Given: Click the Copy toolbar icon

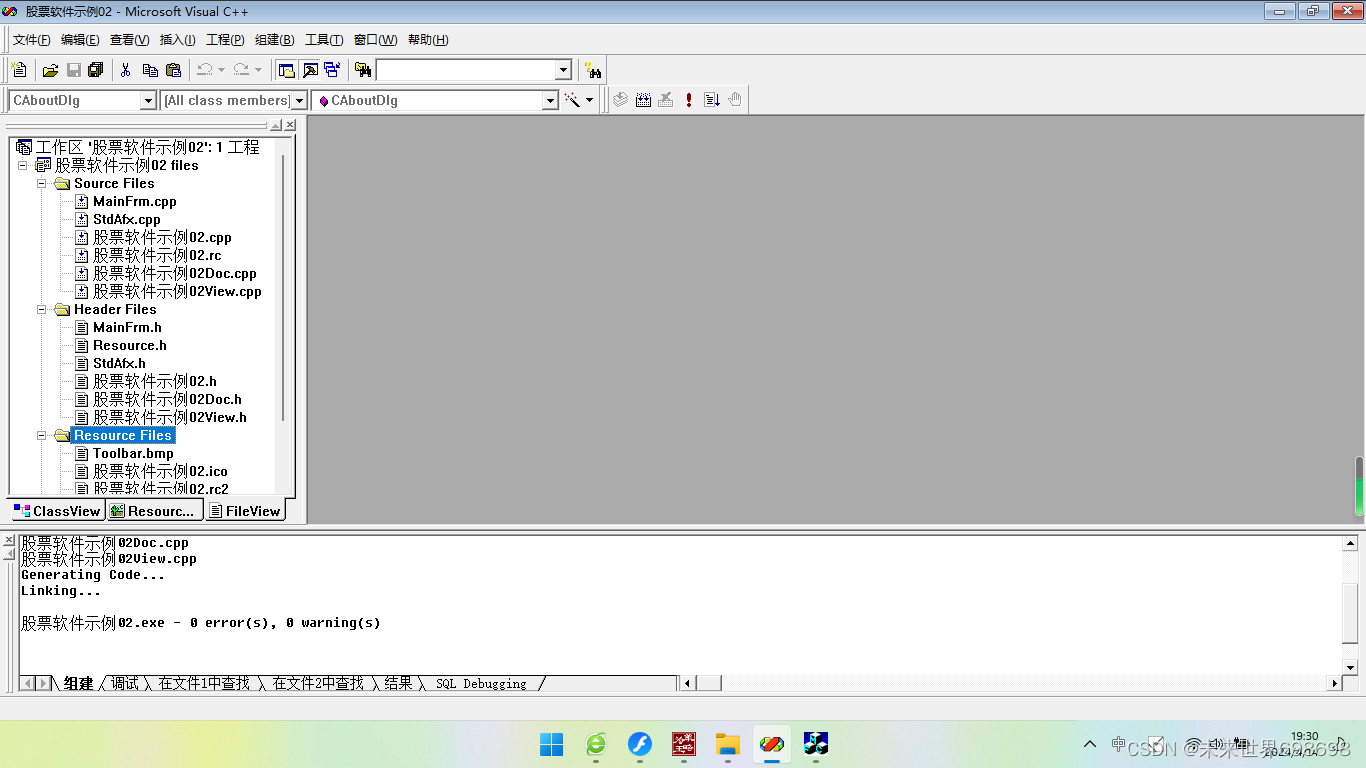Looking at the screenshot, I should (x=150, y=70).
